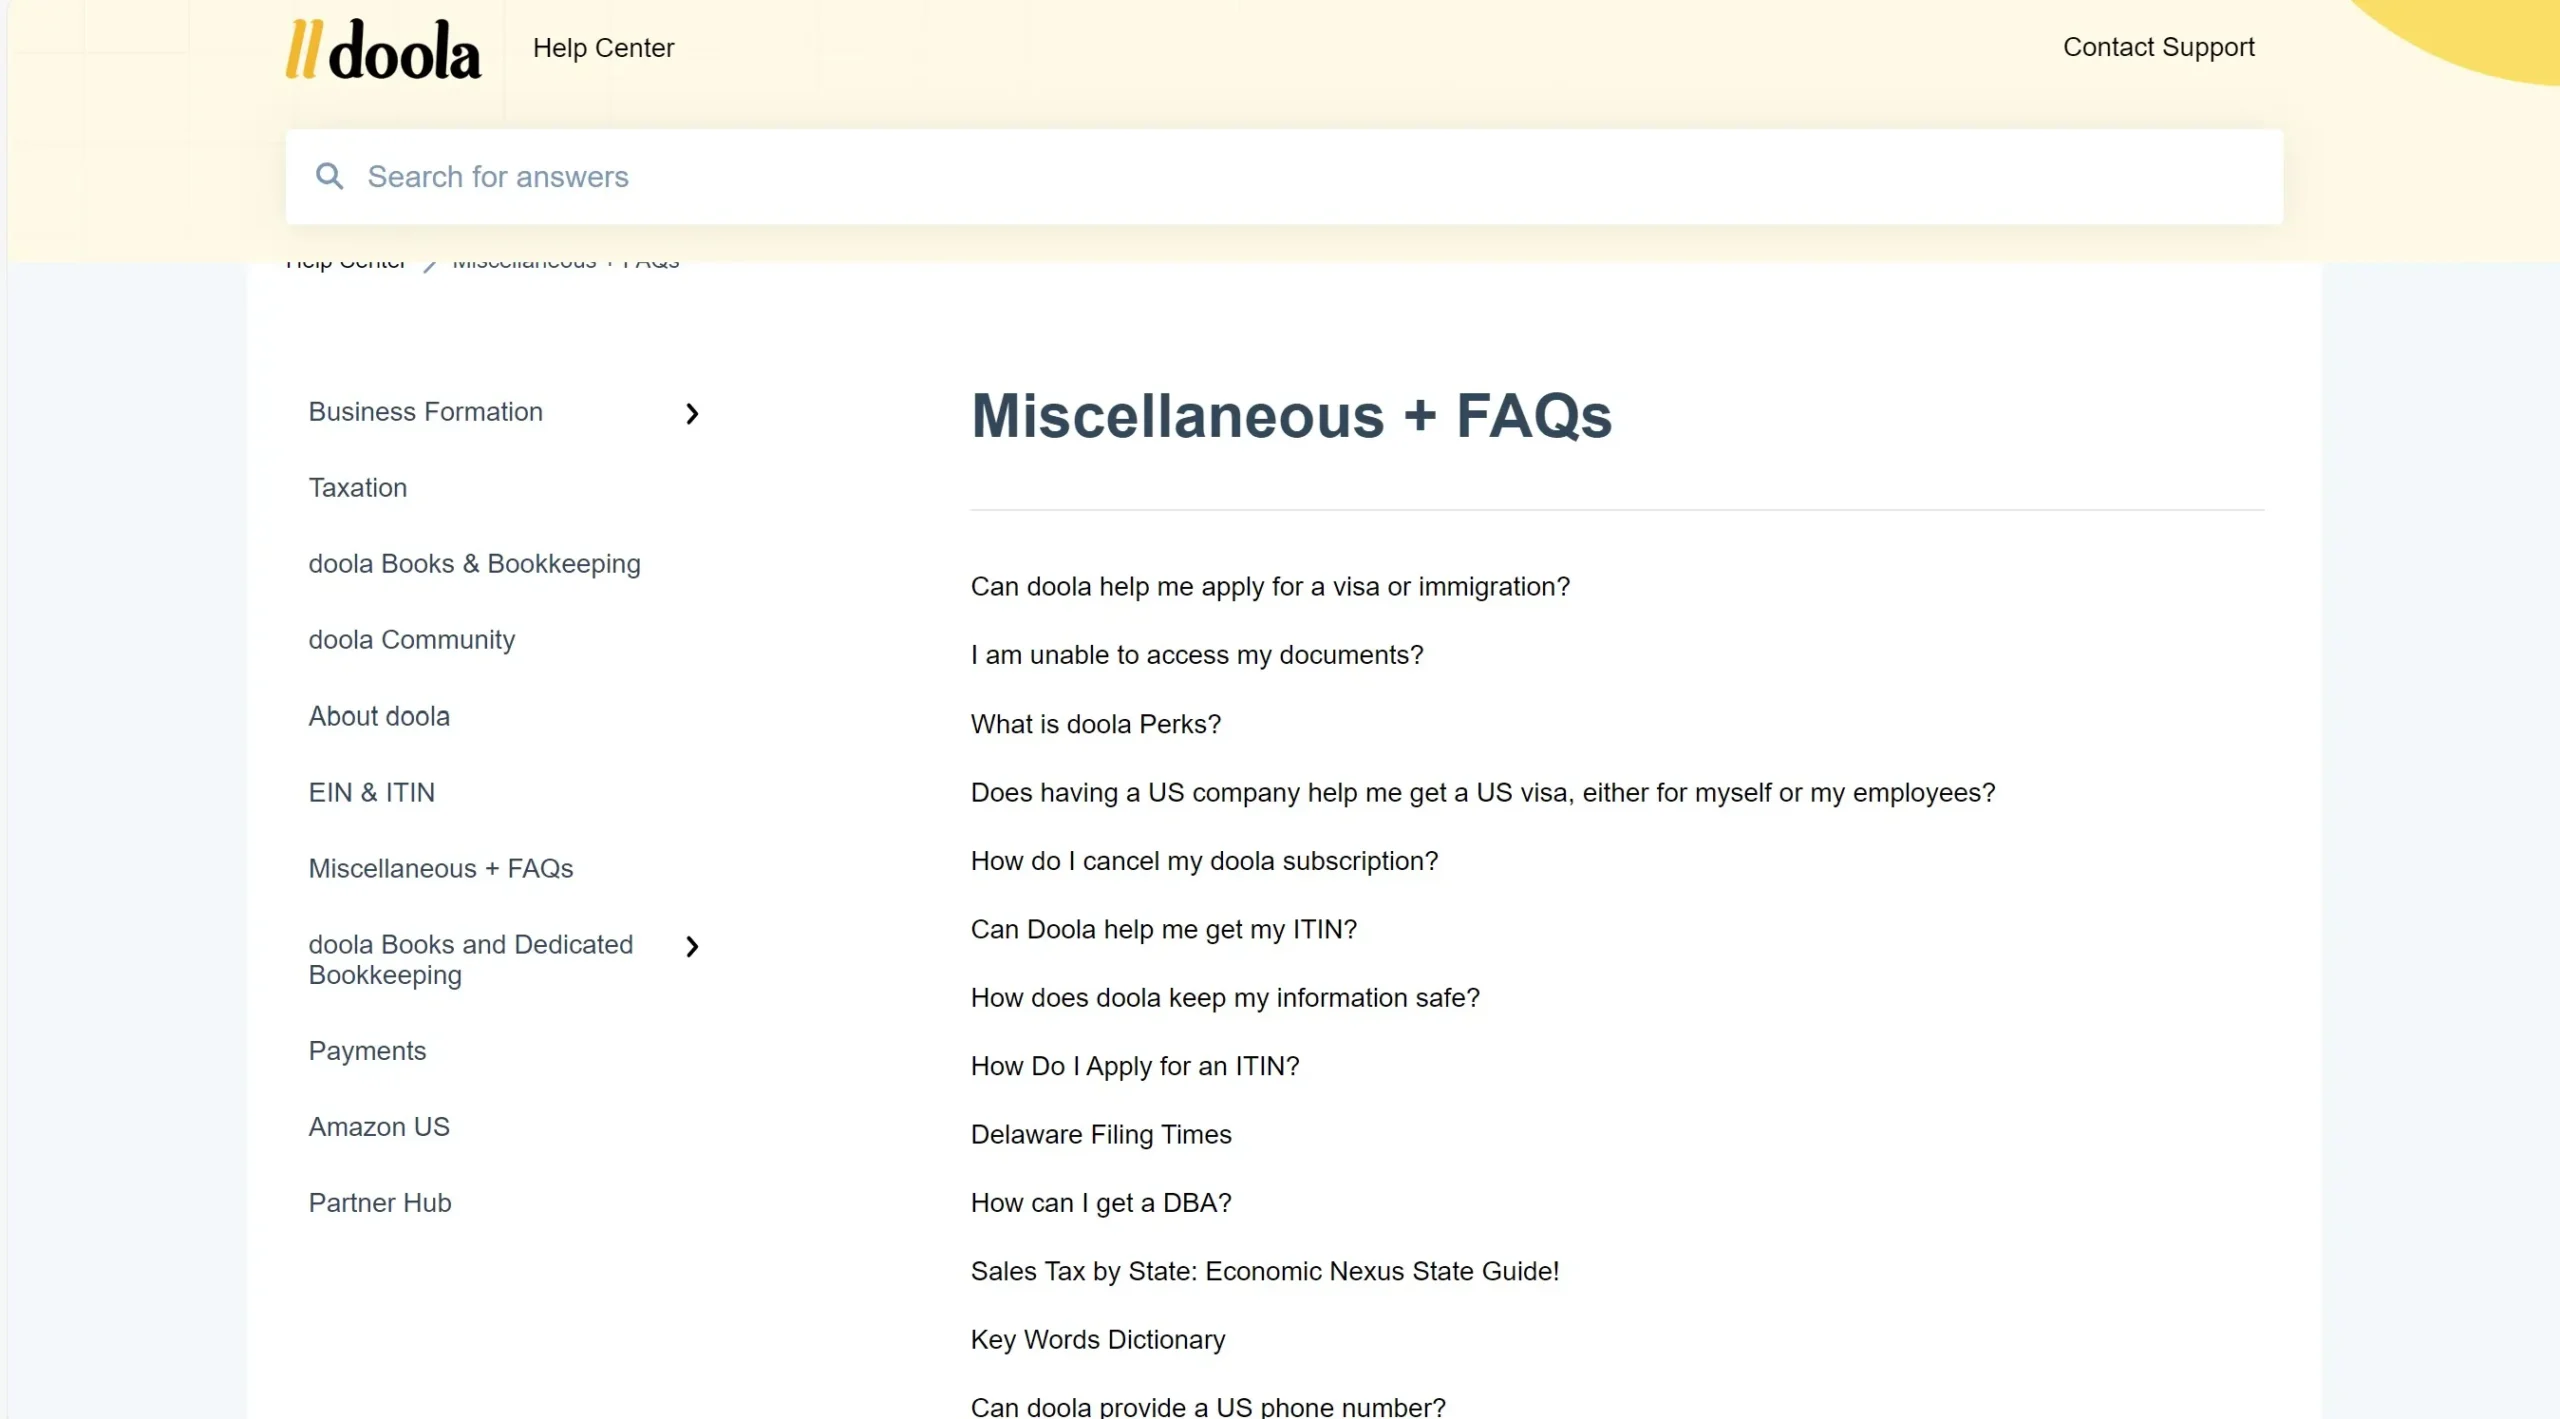Open 'What is doola Perks?' article
Viewport: 2560px width, 1419px height.
coord(1095,723)
